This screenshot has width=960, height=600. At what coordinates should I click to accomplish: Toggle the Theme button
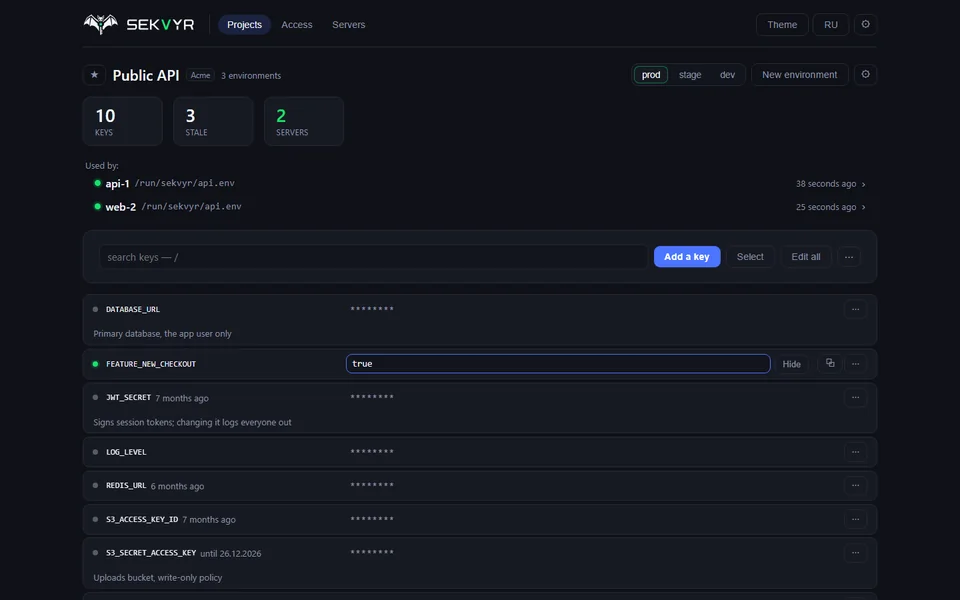pyautogui.click(x=782, y=24)
